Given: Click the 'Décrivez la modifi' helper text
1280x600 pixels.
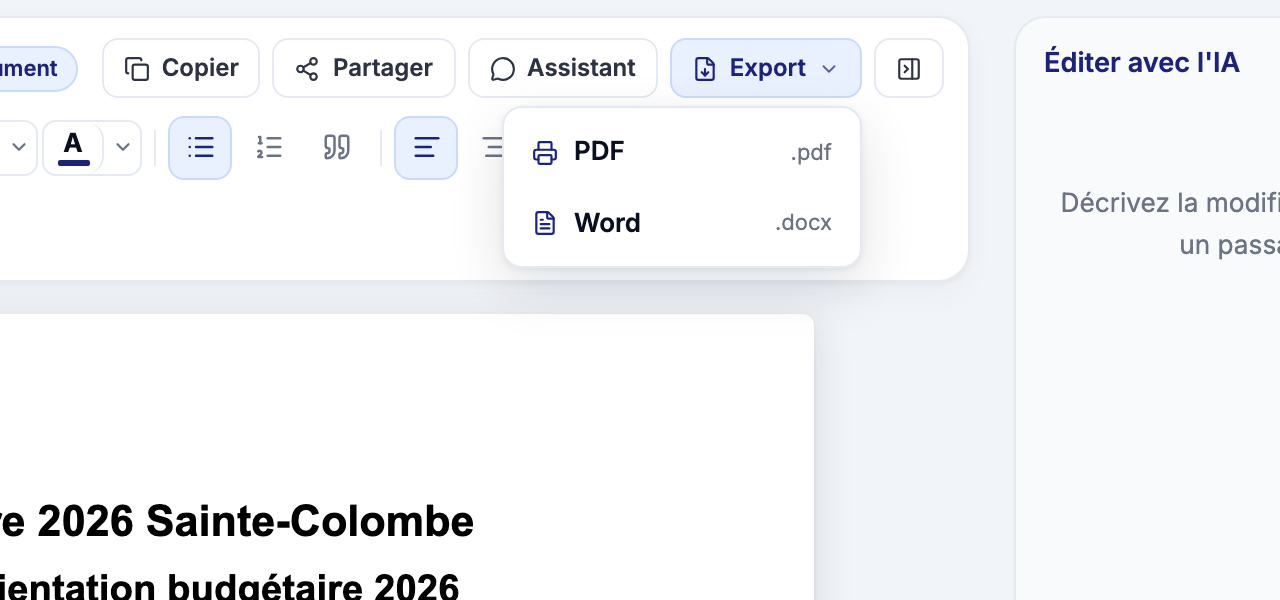Looking at the screenshot, I should [1170, 203].
